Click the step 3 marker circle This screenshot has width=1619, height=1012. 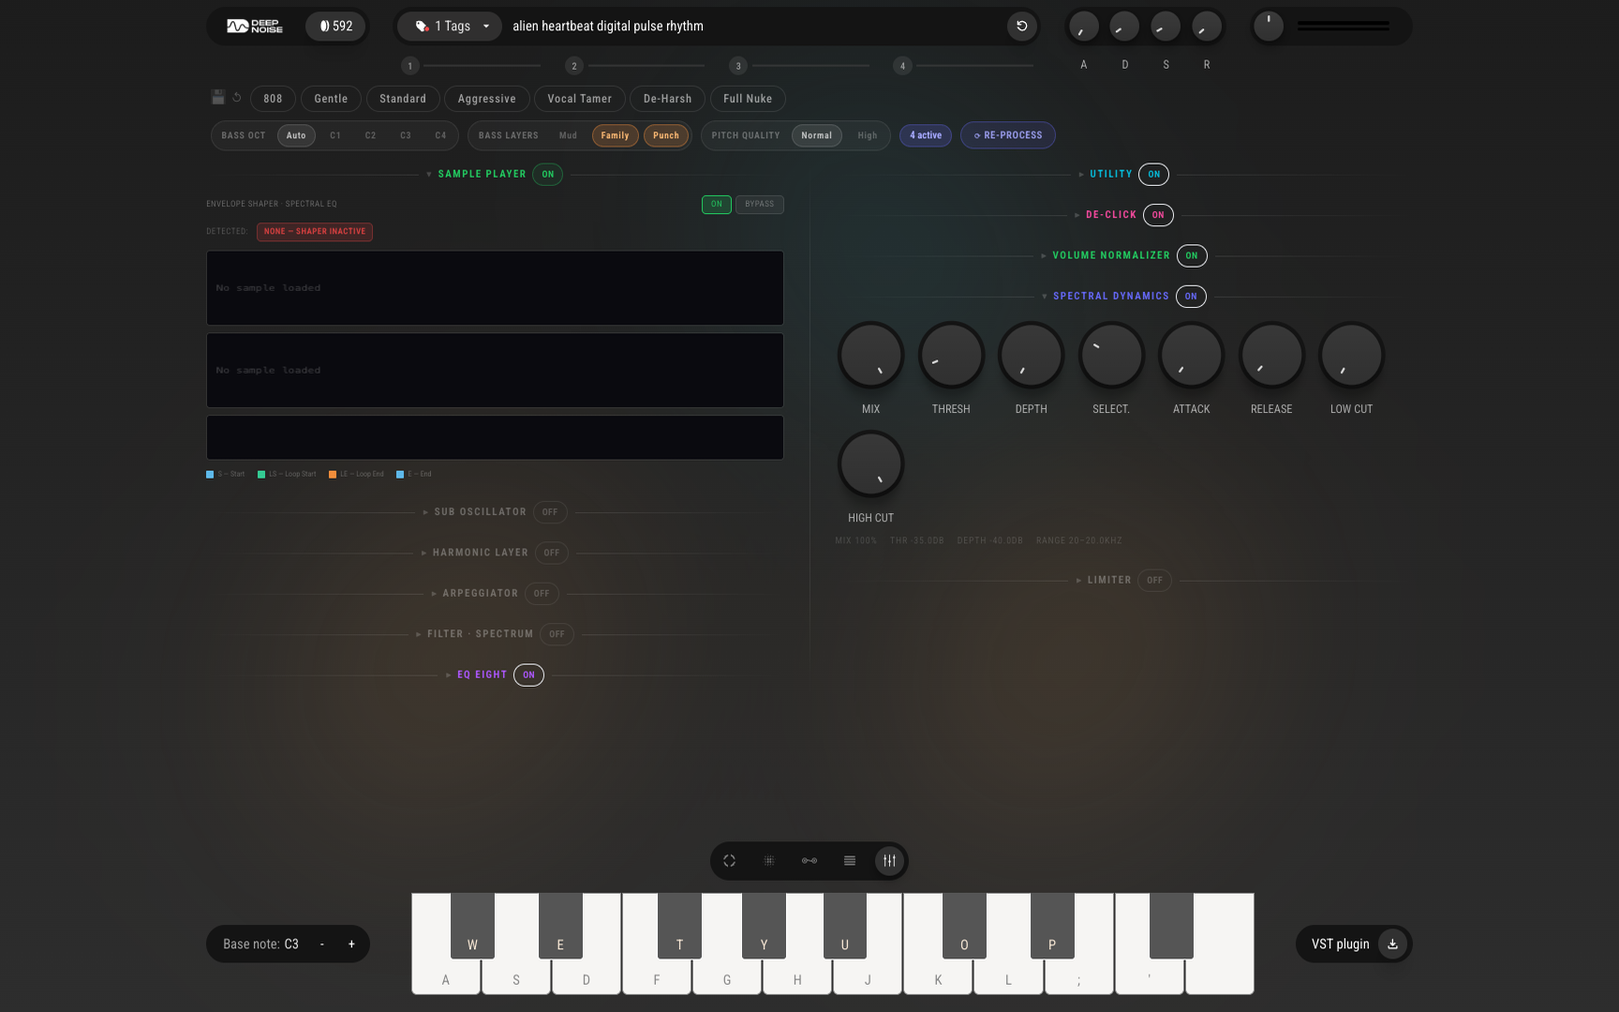click(738, 66)
